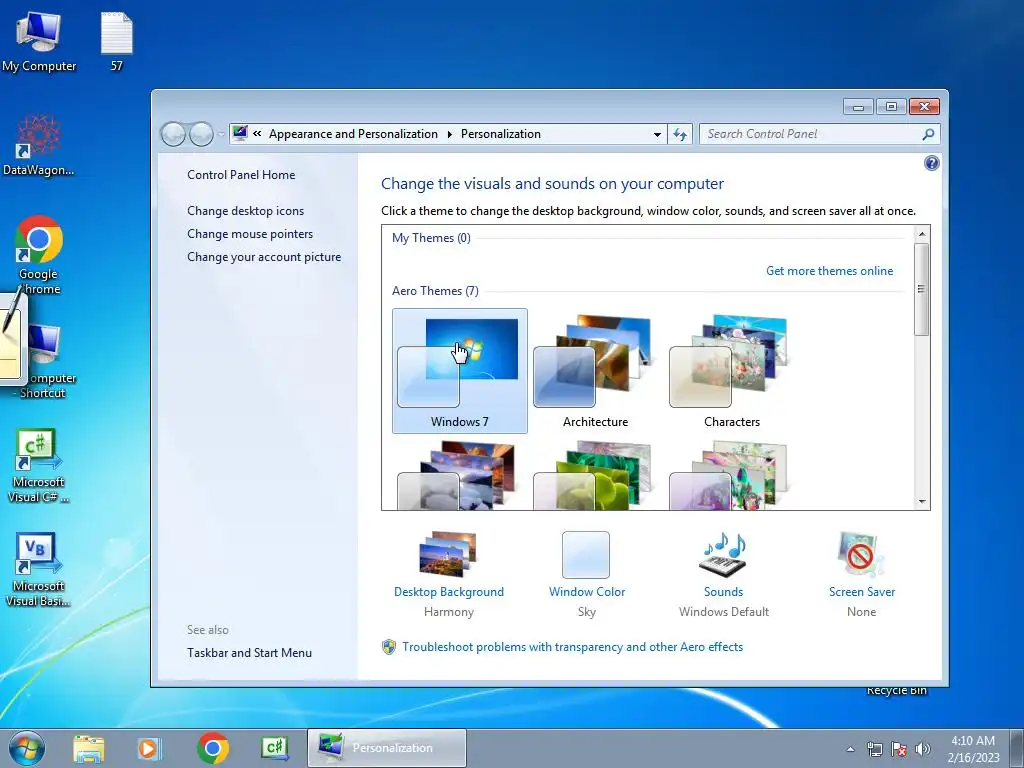Open Desktop Background settings icon
The width and height of the screenshot is (1024, 768).
point(449,554)
